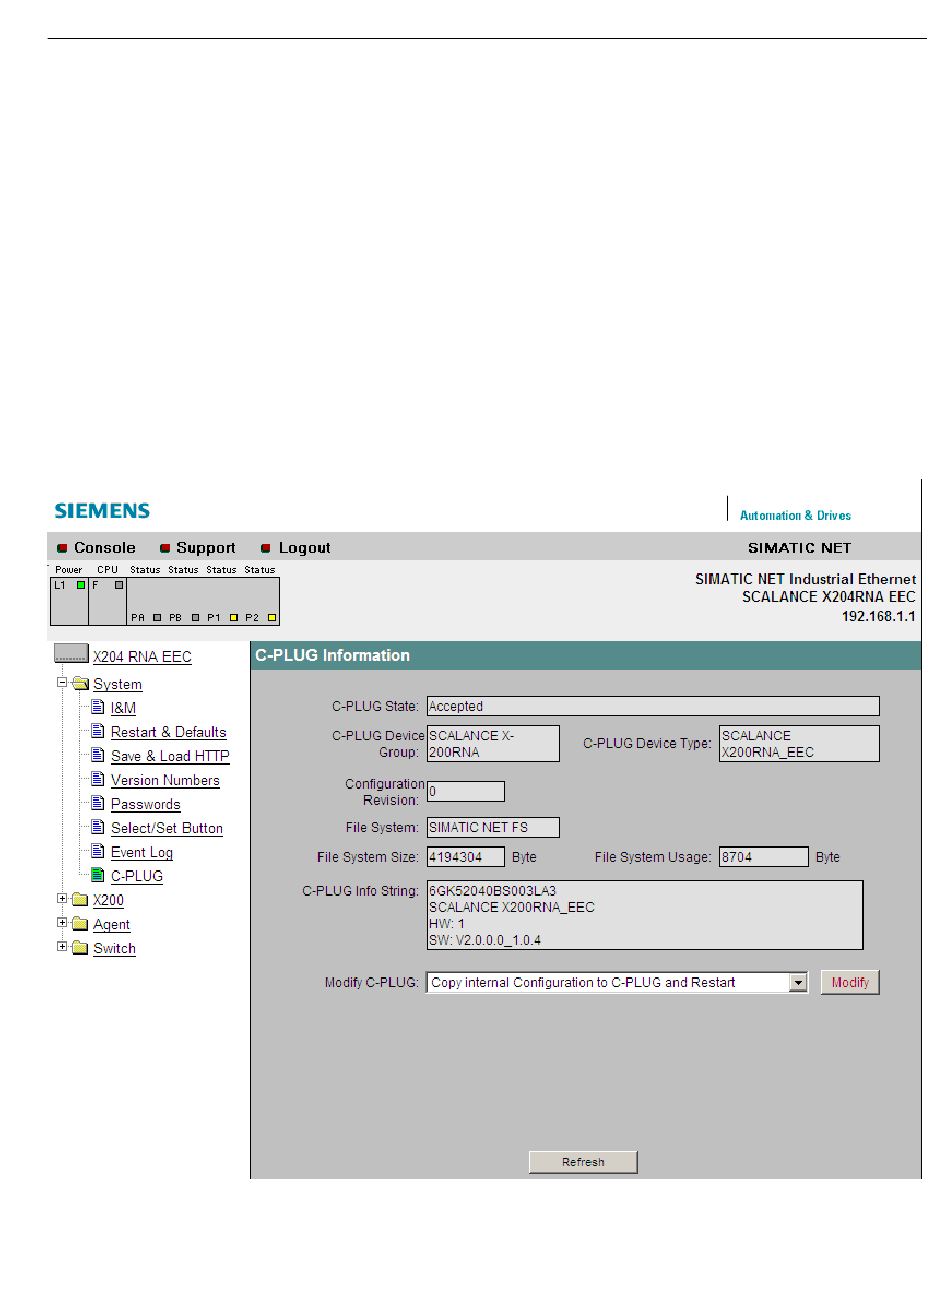950x1301 pixels.
Task: Open the X200 link in tree
Action: [x=108, y=900]
